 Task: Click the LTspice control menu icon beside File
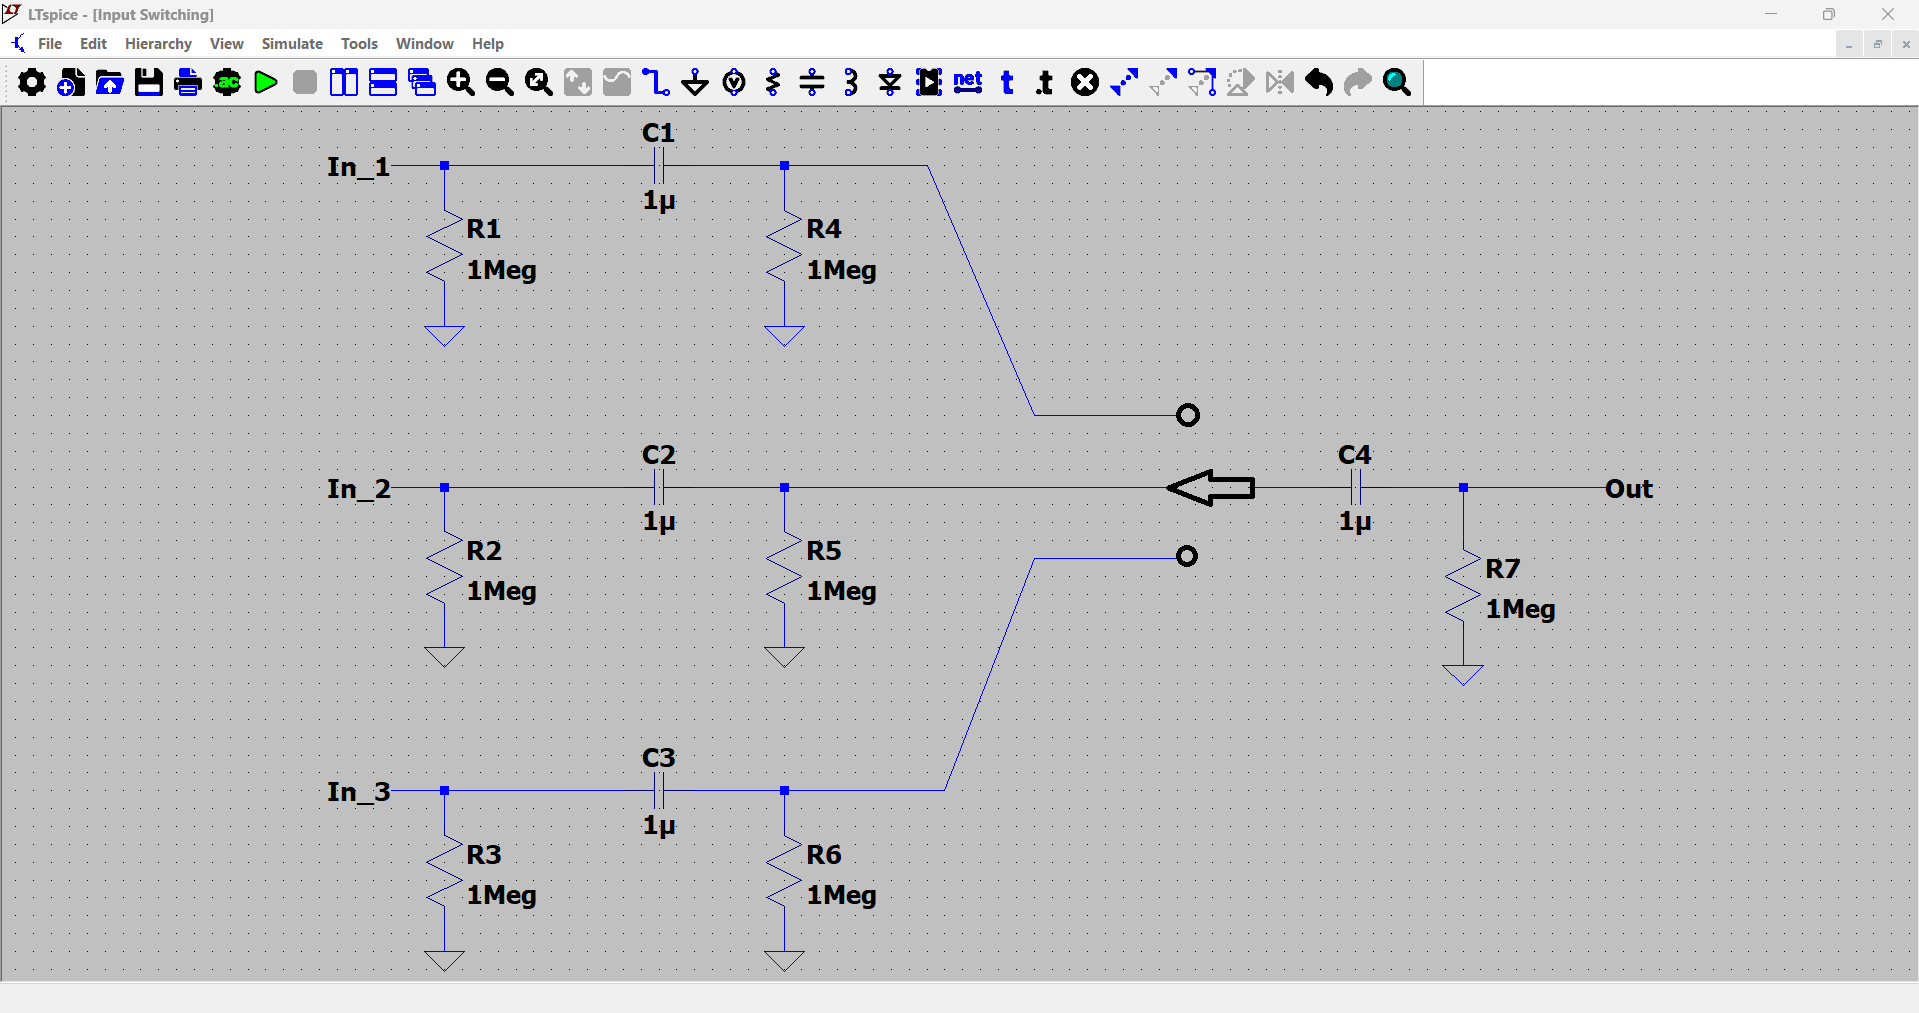18,44
